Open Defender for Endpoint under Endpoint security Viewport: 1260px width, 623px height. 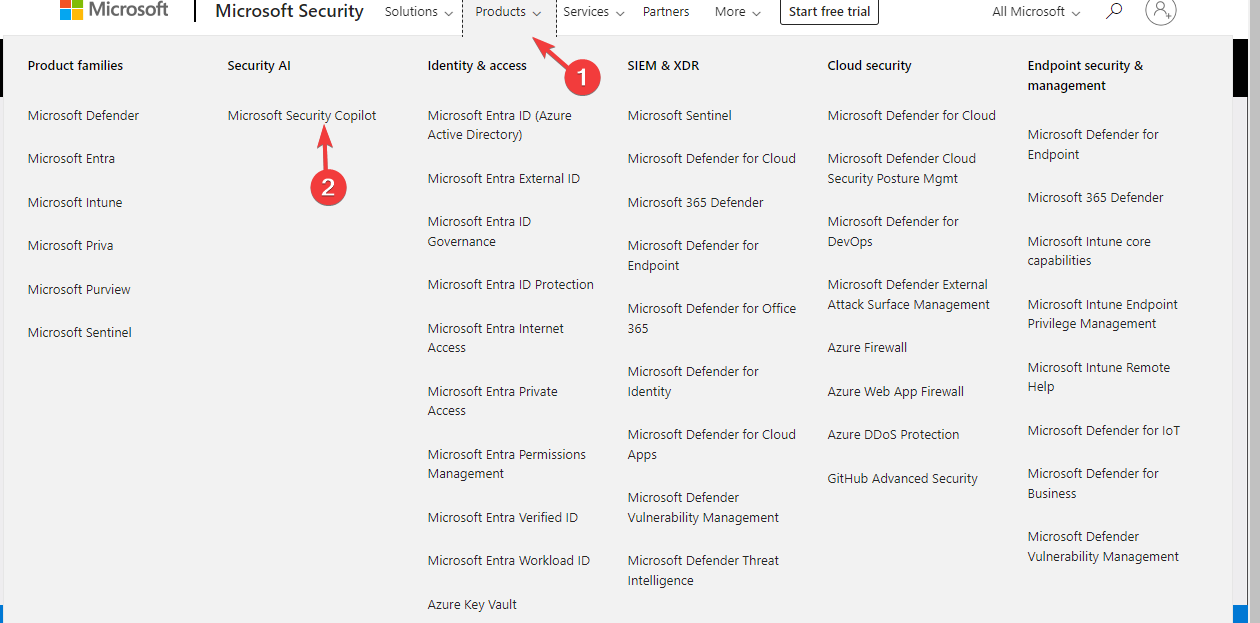[1093, 145]
